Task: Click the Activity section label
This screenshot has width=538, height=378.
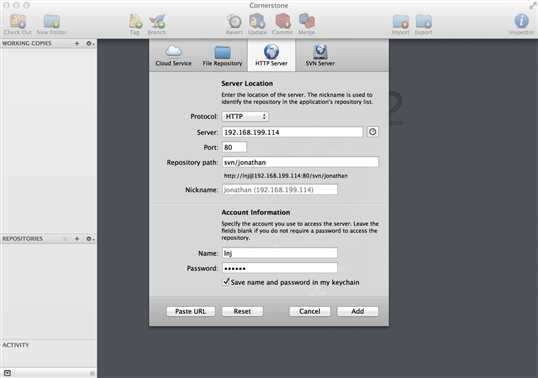Action: coord(15,345)
